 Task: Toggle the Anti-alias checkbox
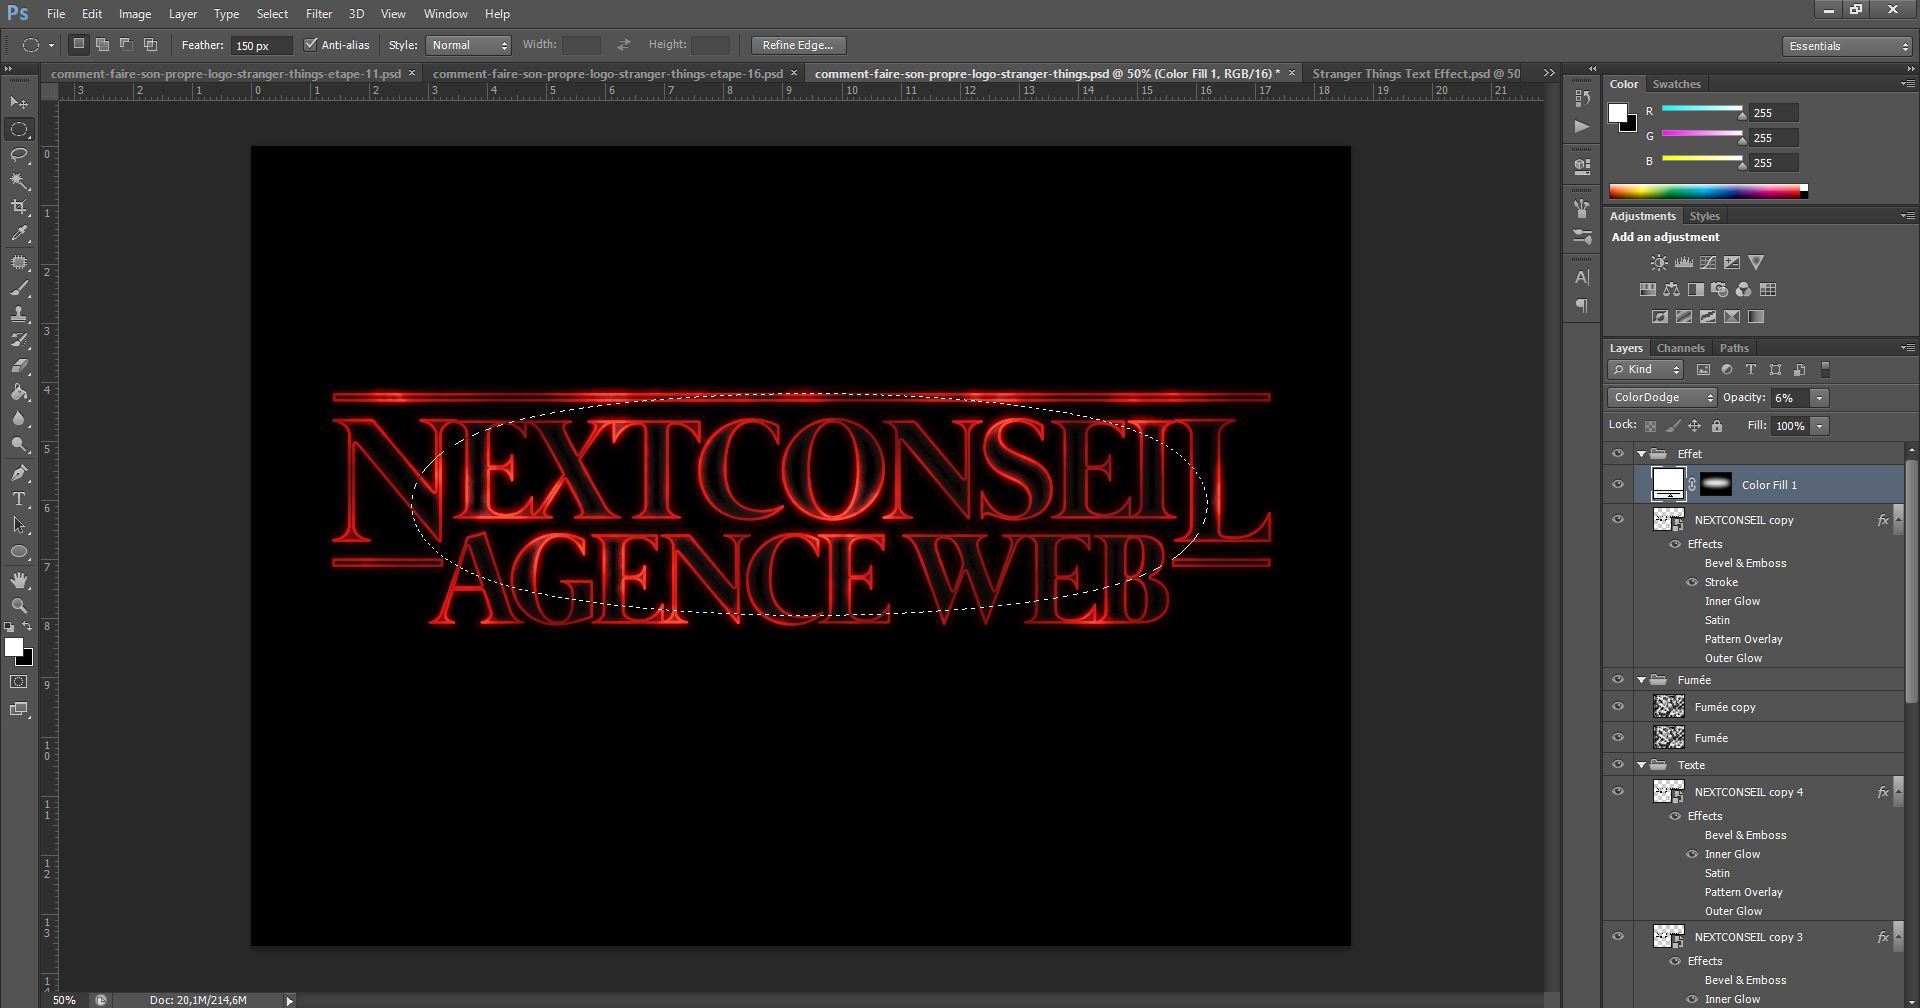(x=310, y=45)
